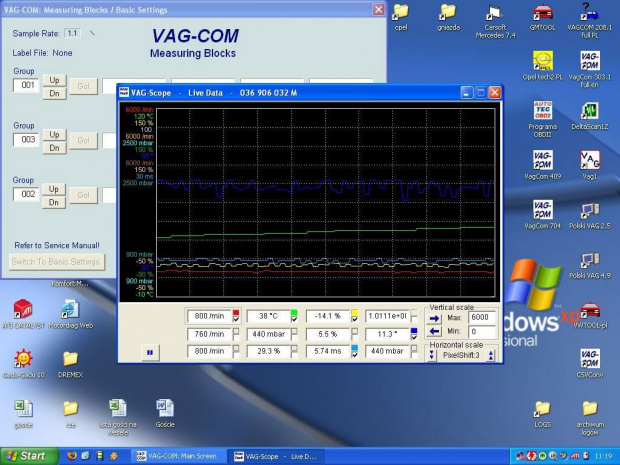Click left arrow button in Vertical scale

434,331
